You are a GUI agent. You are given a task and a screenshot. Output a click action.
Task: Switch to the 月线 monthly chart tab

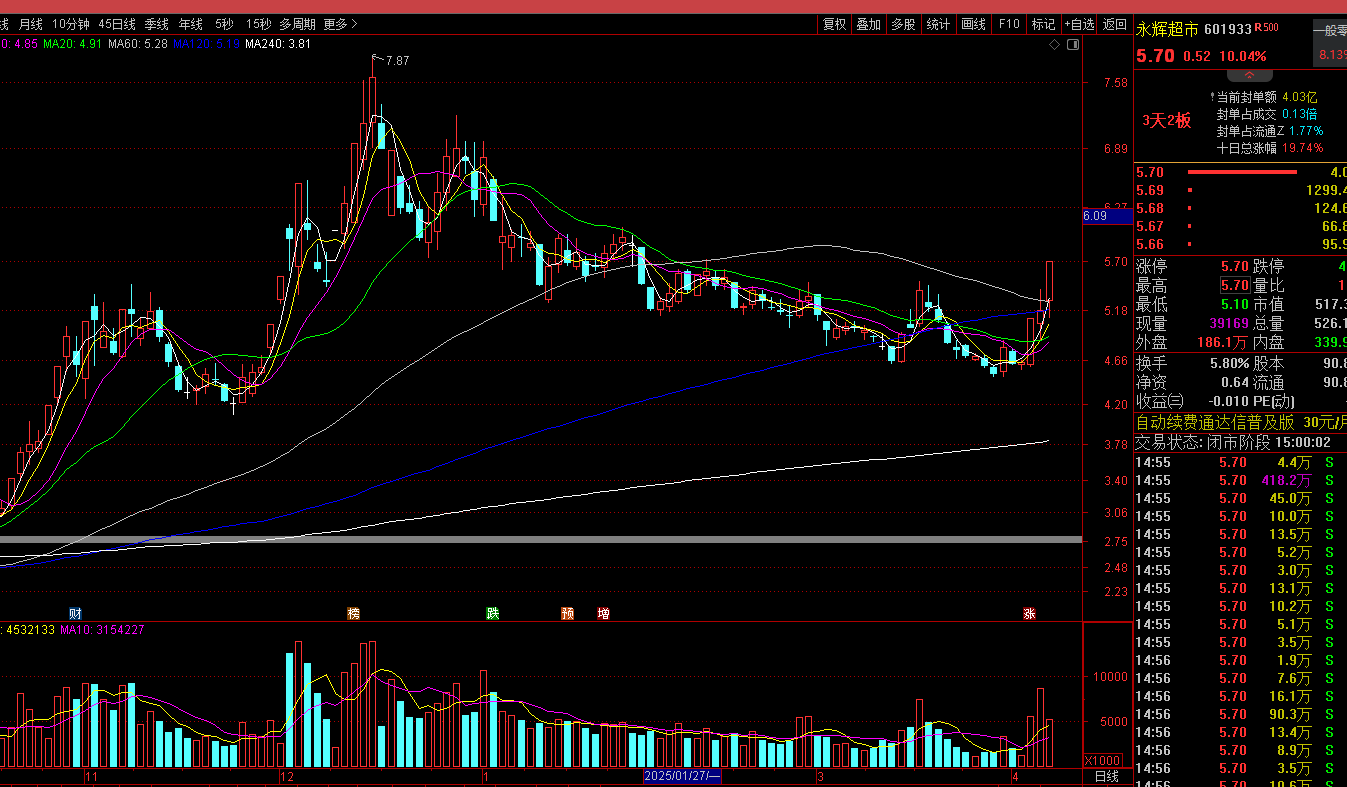tap(31, 24)
